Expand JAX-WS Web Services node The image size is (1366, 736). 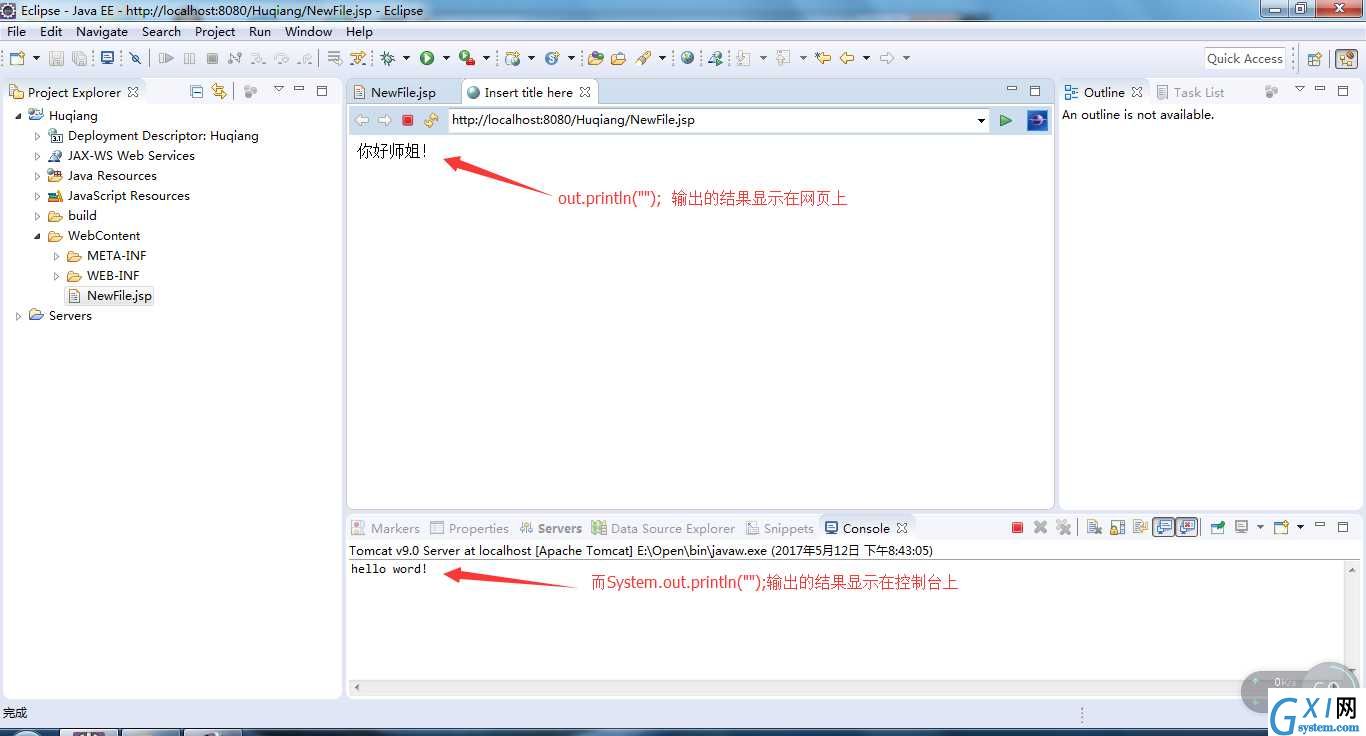(x=38, y=156)
